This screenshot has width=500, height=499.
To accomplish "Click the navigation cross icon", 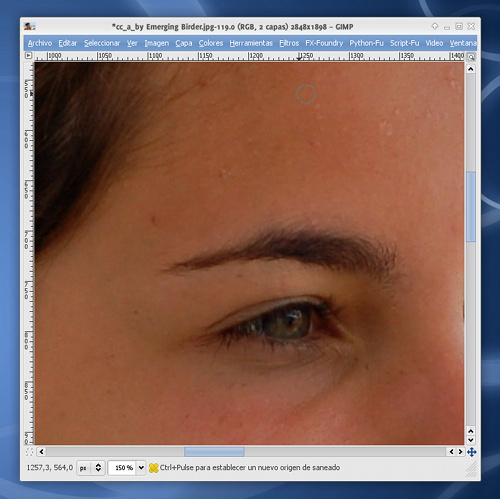I will tap(471, 452).
